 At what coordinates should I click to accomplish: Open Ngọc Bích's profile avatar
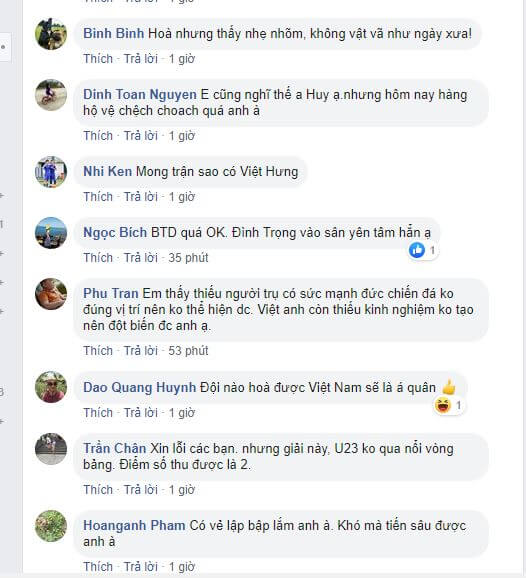pyautogui.click(x=51, y=233)
